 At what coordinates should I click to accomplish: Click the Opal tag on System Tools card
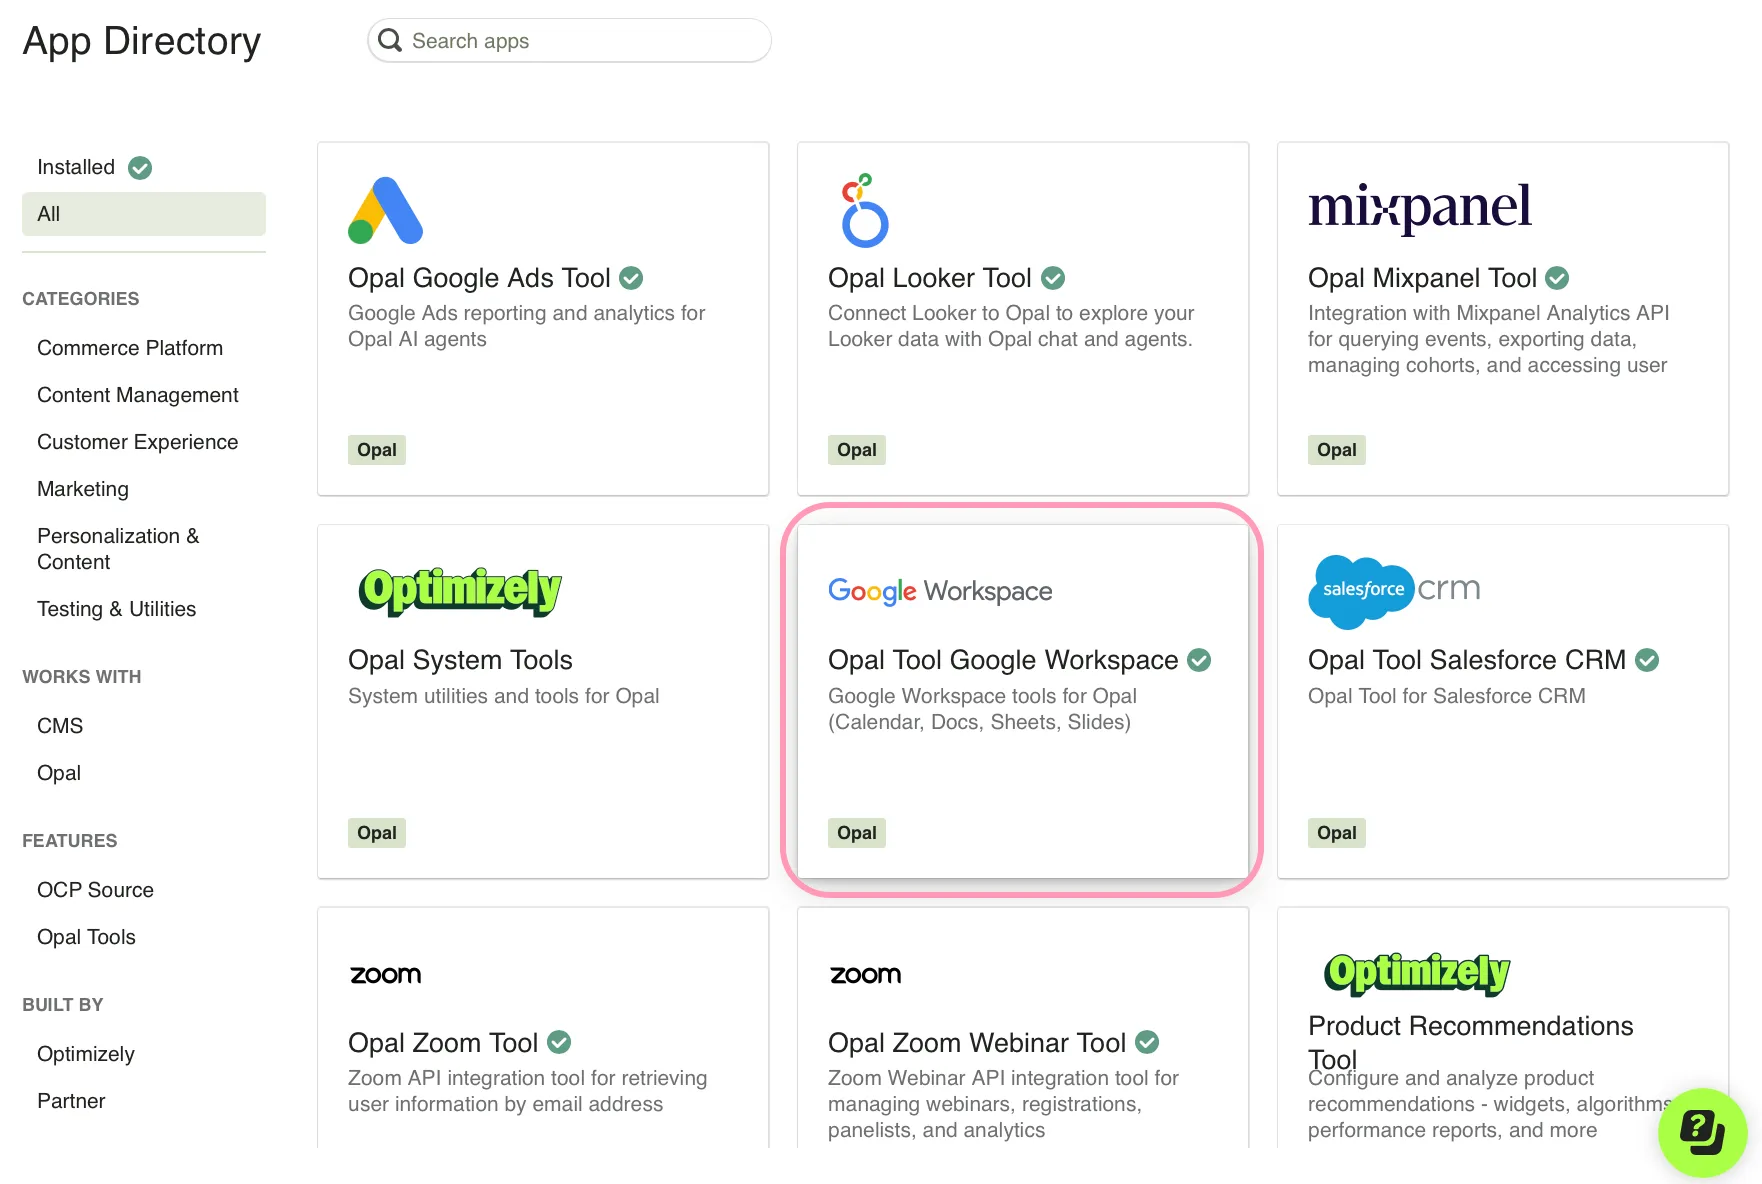pos(377,833)
